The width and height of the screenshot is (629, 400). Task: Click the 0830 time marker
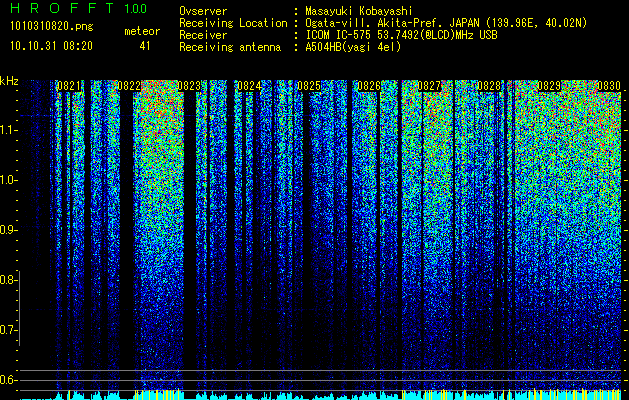point(609,86)
